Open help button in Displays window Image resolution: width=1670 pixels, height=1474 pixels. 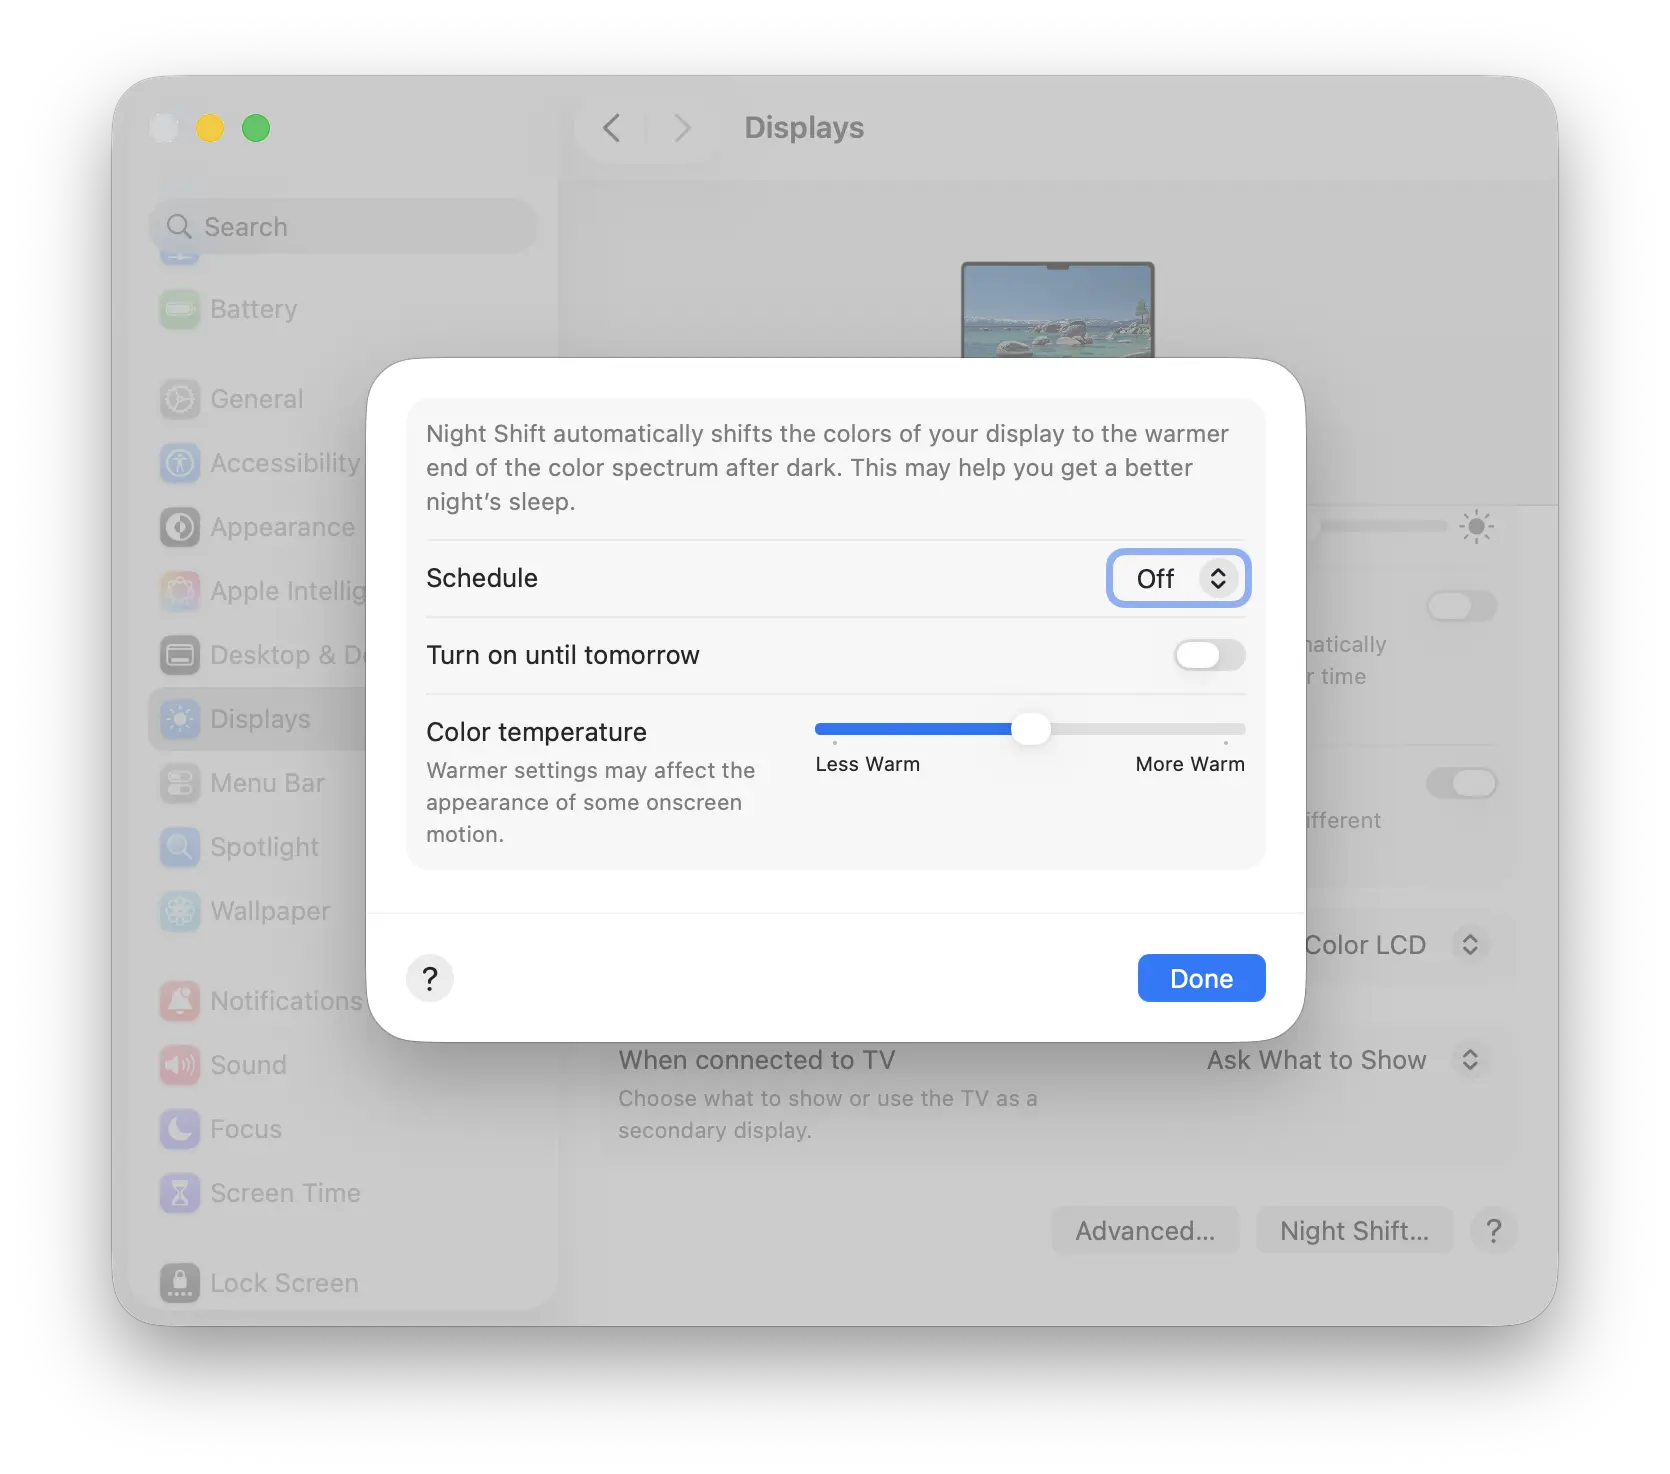[x=1494, y=1231]
